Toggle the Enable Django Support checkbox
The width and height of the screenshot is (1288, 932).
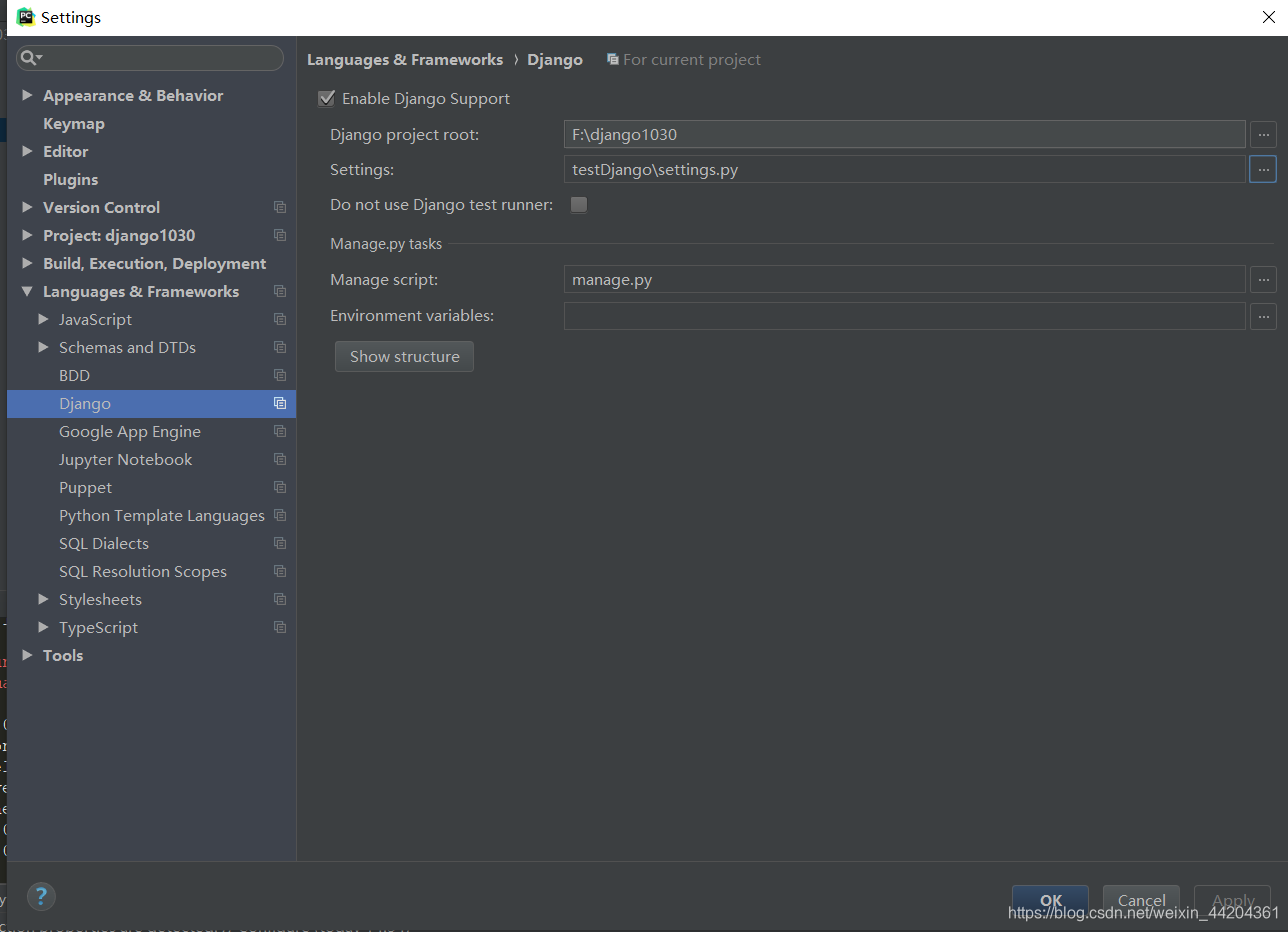(326, 98)
